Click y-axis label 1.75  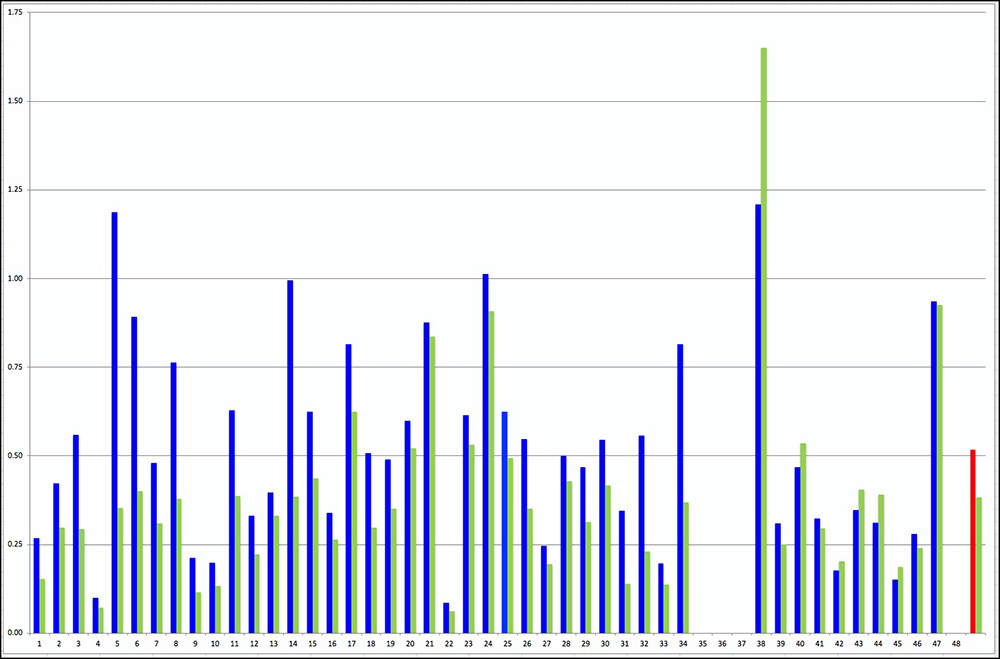[16, 13]
